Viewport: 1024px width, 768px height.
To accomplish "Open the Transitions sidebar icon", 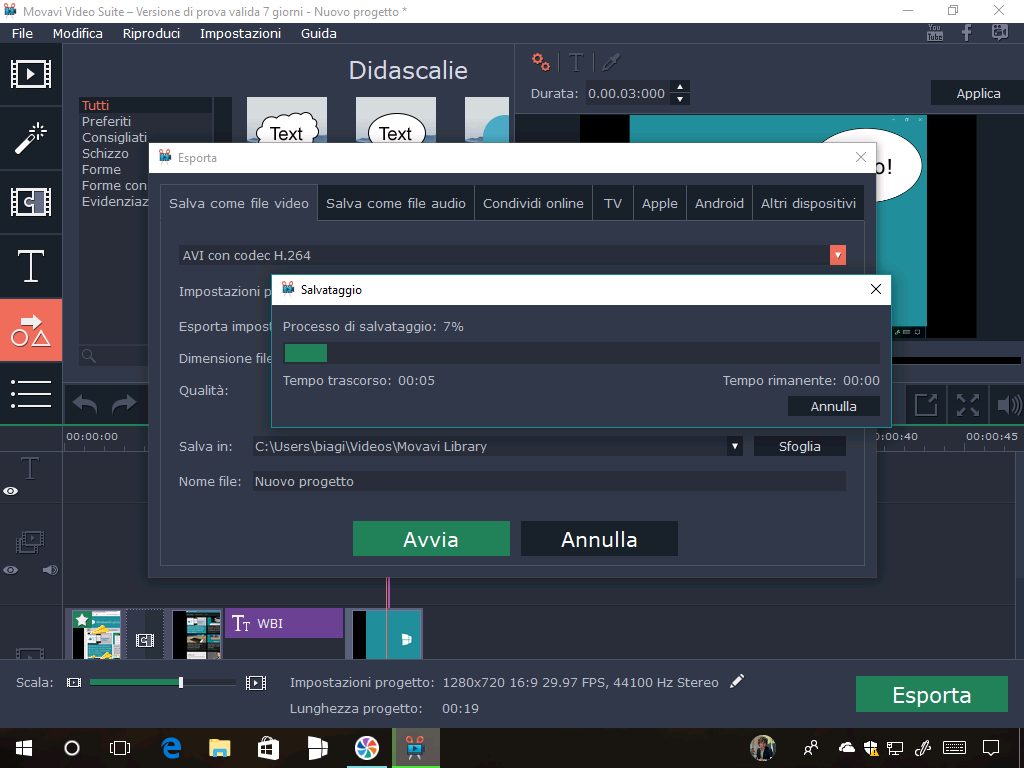I will point(31,202).
